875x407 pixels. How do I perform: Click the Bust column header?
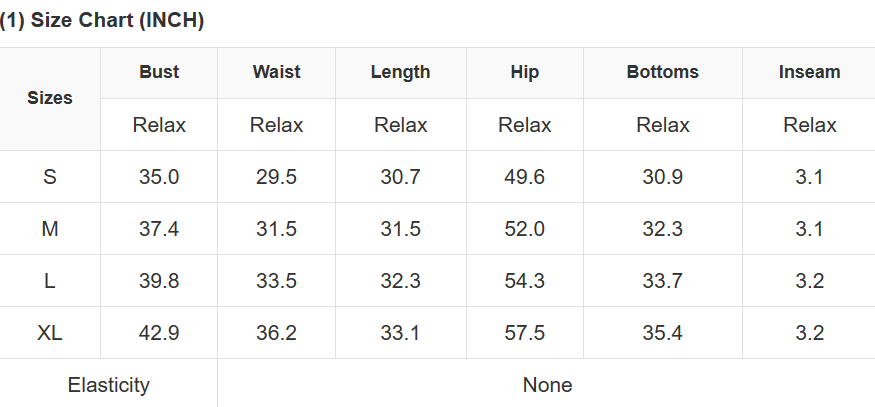coord(159,72)
